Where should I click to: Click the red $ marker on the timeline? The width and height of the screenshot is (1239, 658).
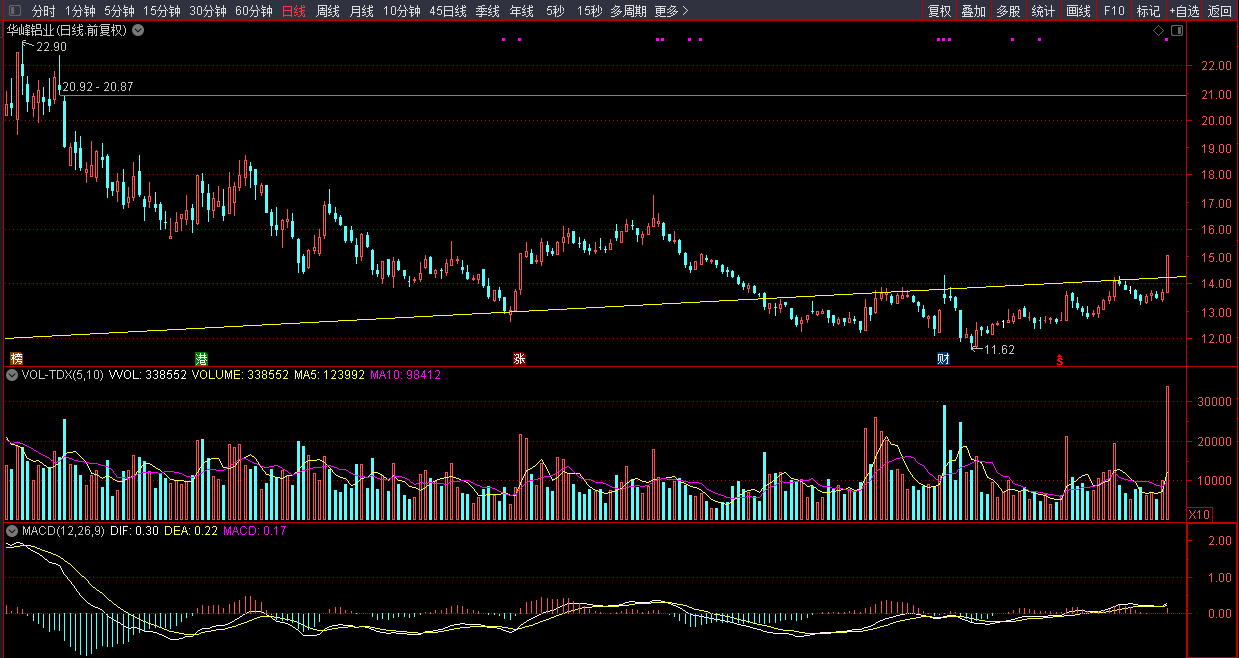point(1059,359)
